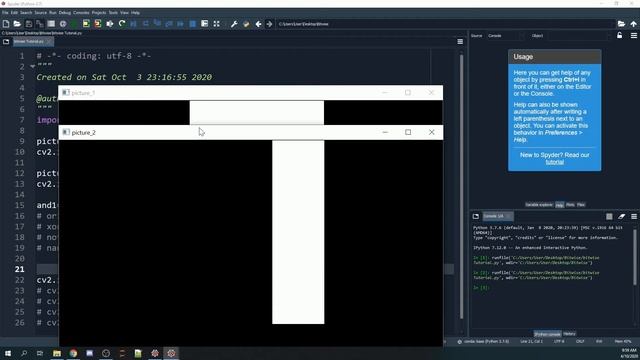Image resolution: width=640 pixels, height=360 pixels.
Task: Run cell and advance toolbar icon
Action: (x=98, y=24)
